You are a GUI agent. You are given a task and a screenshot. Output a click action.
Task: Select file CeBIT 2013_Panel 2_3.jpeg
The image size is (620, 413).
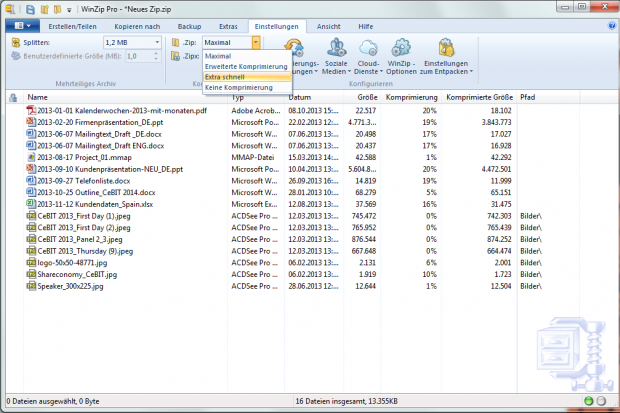[x=80, y=239]
